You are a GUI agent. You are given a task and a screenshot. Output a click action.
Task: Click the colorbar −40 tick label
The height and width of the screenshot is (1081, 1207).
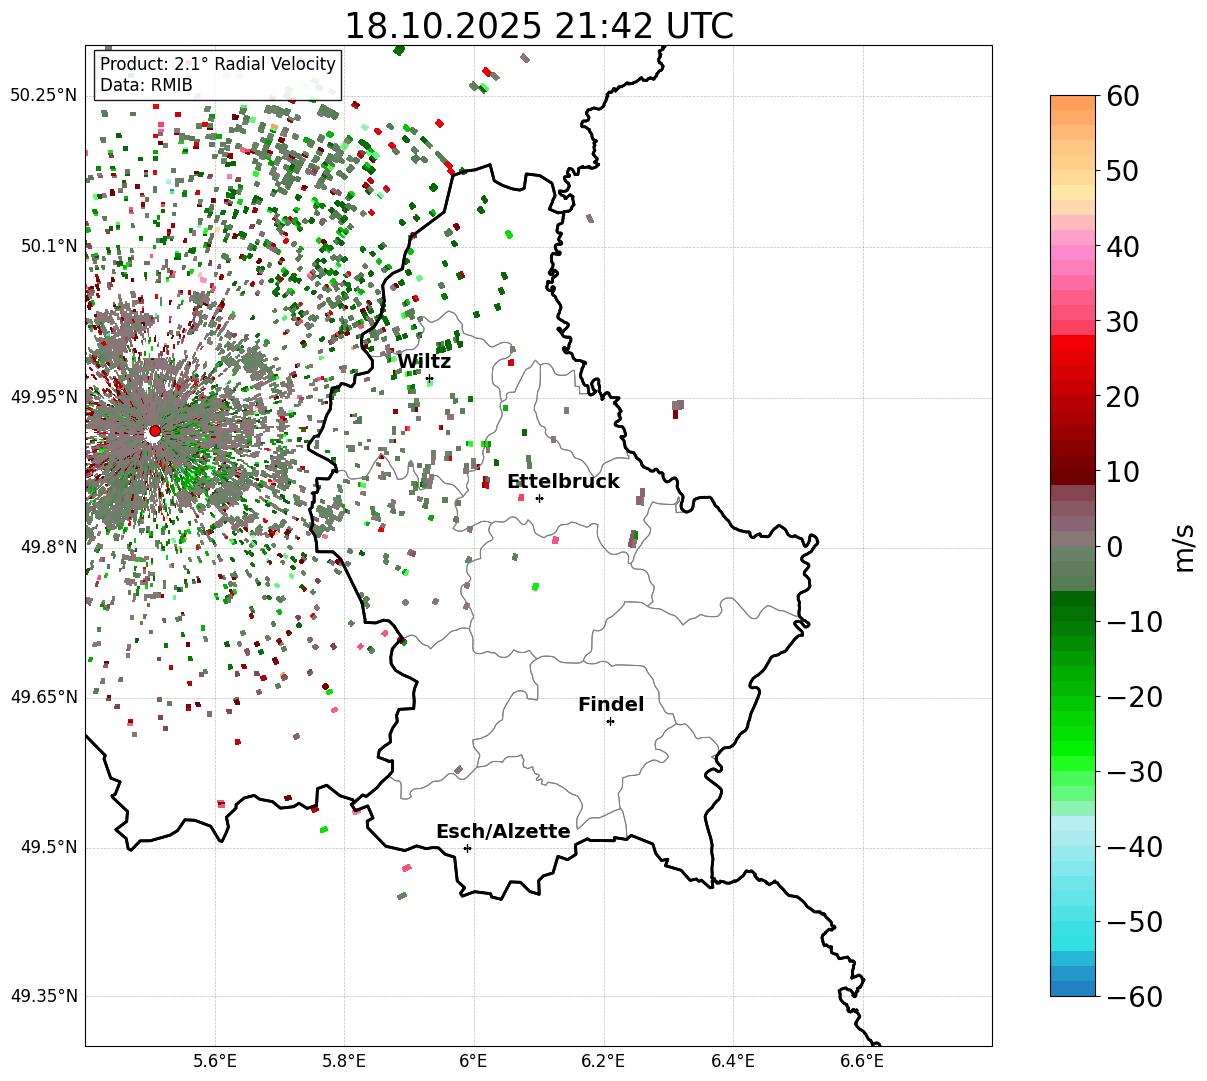(1134, 847)
